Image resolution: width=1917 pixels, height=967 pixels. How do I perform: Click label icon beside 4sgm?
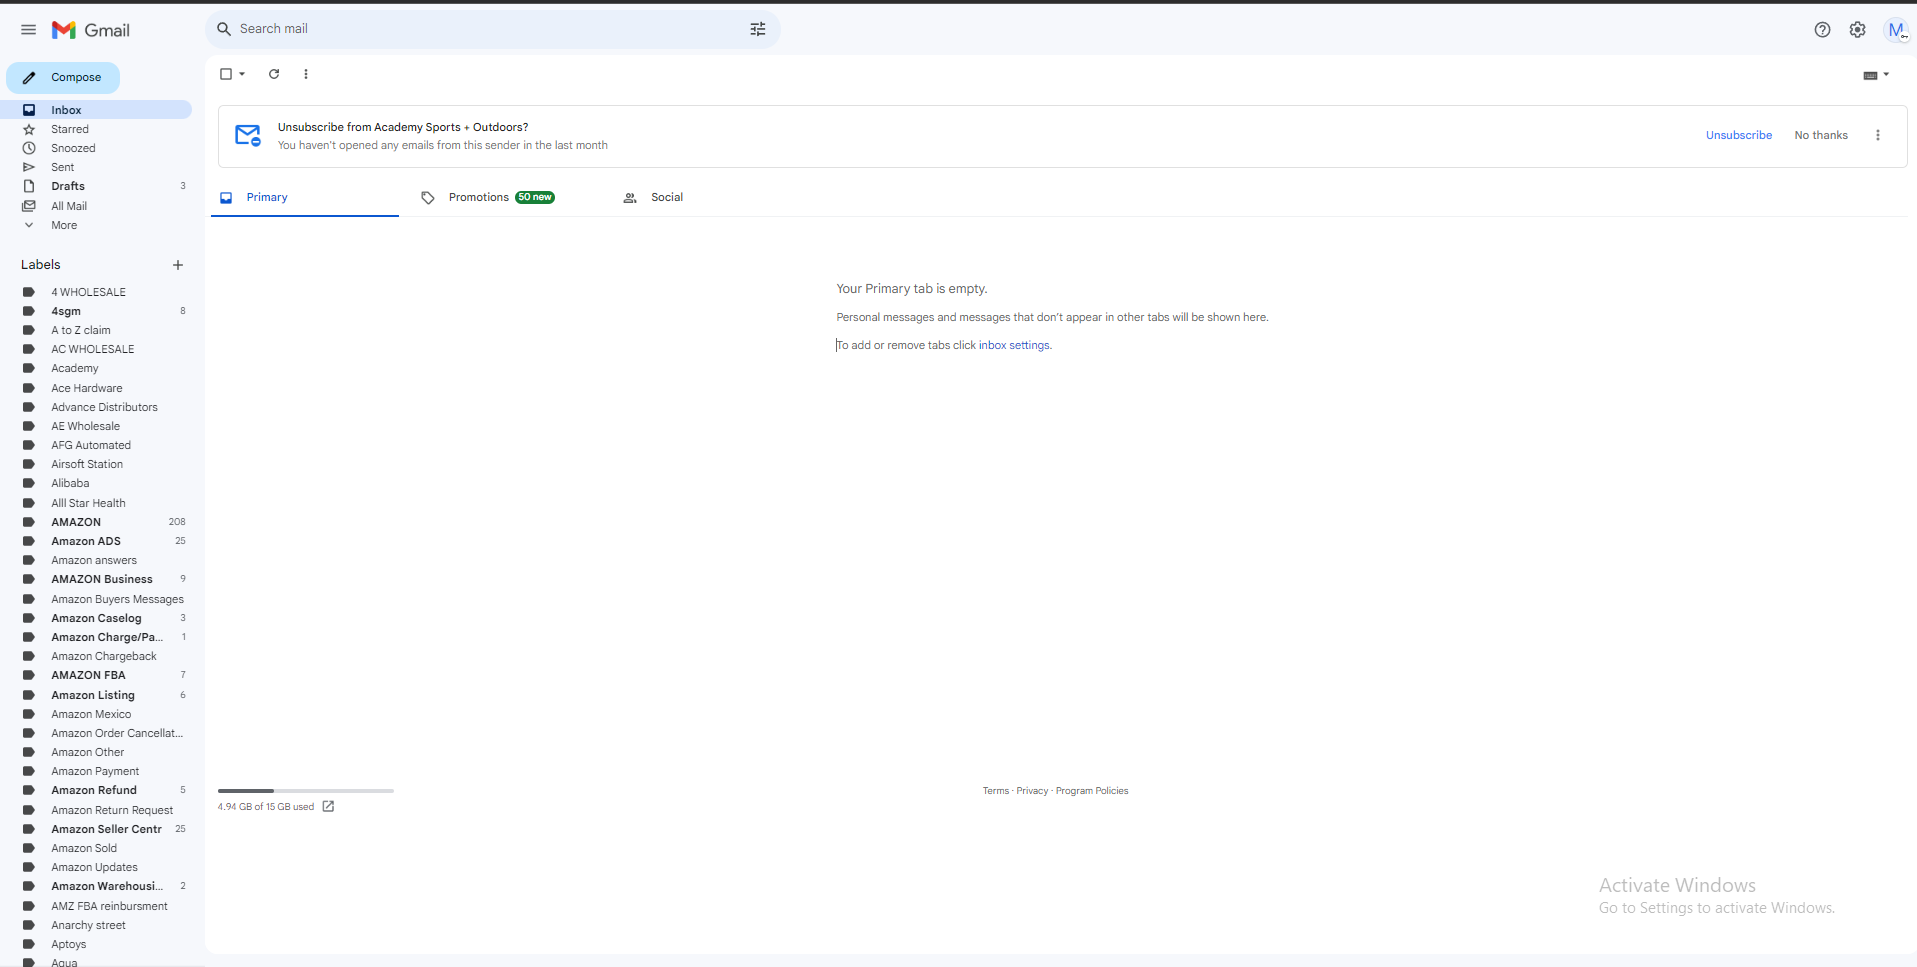click(29, 311)
